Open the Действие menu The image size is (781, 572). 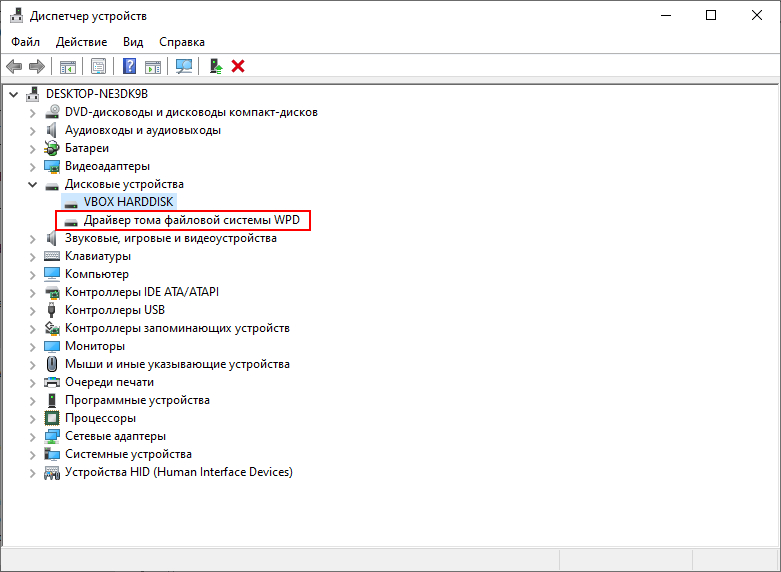[81, 42]
